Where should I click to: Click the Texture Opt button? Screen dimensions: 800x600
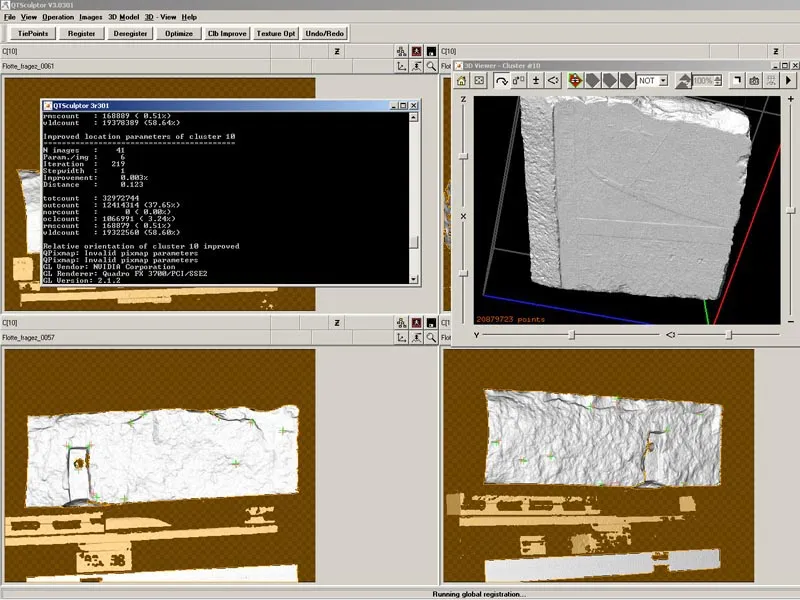(x=276, y=34)
